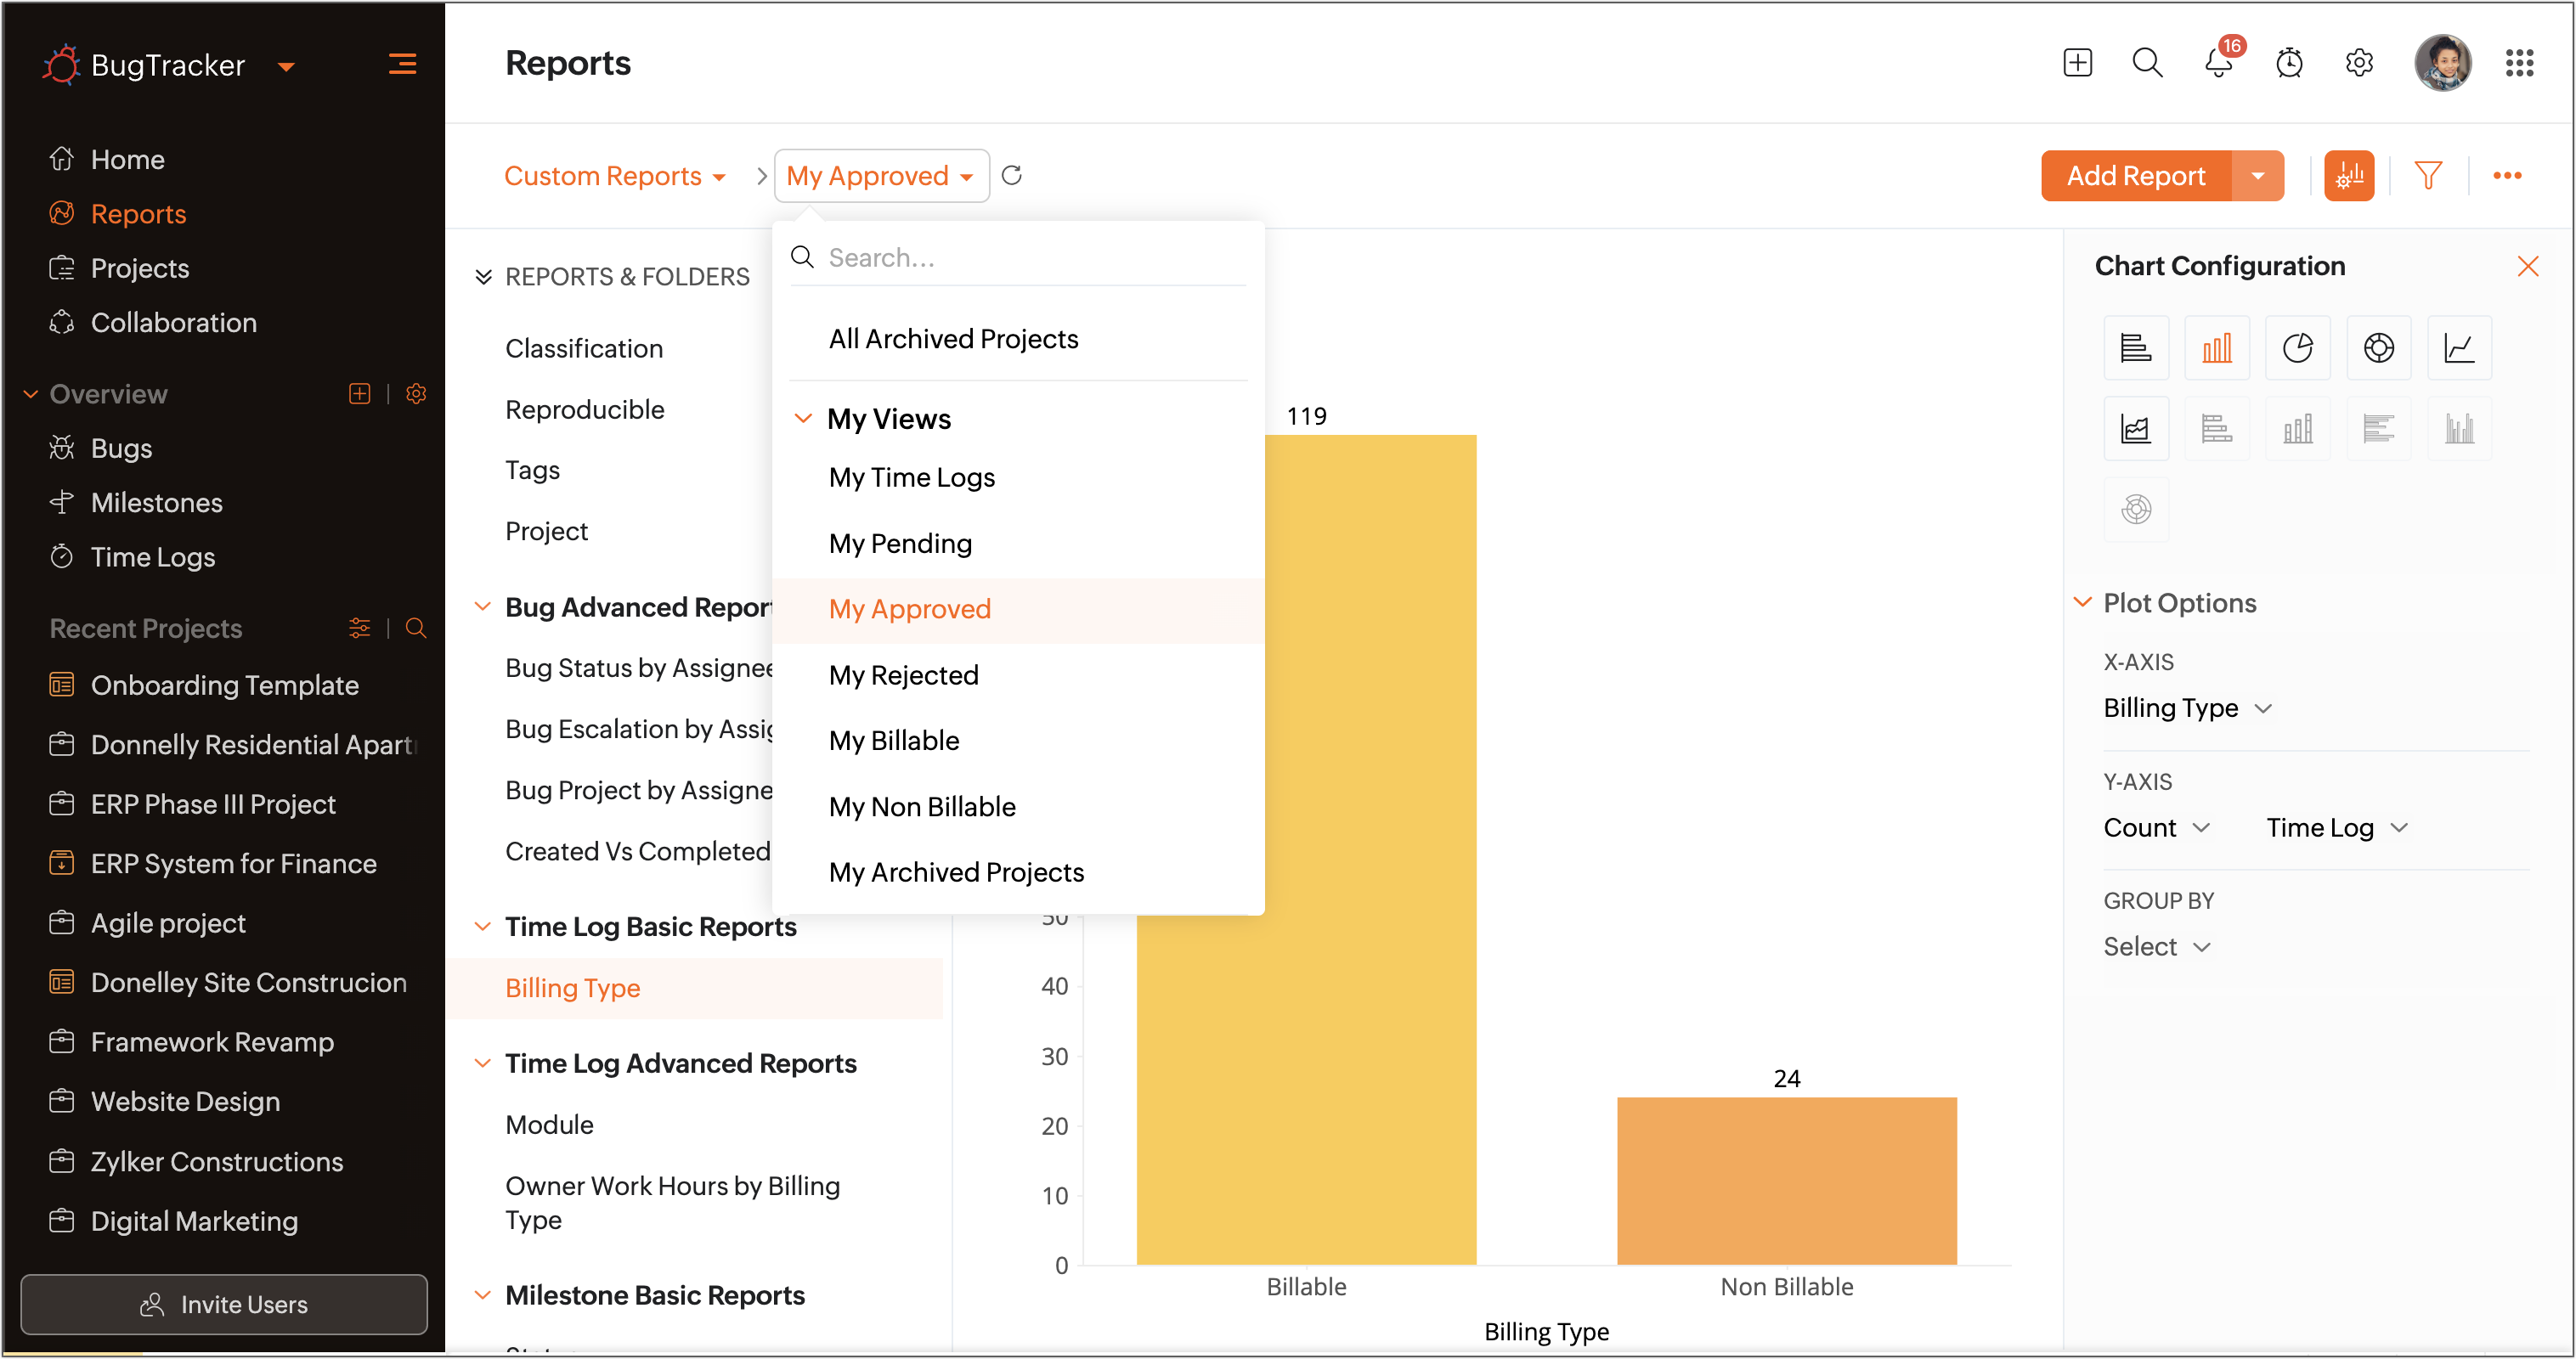The image size is (2576, 1359).
Task: Open the X-Axis Billing Type dropdown
Action: coord(2187,708)
